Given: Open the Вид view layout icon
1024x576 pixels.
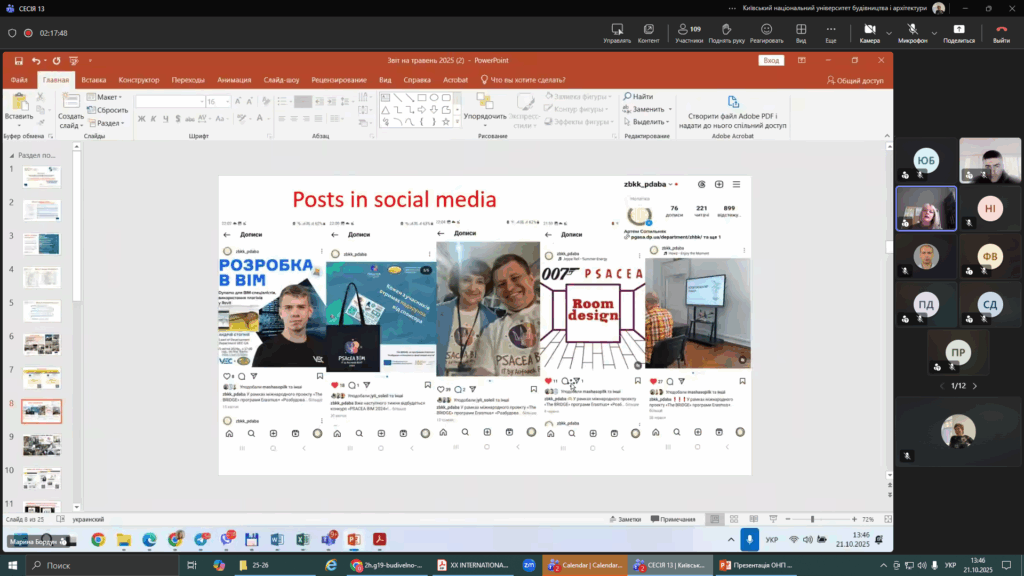Looking at the screenshot, I should tap(801, 30).
